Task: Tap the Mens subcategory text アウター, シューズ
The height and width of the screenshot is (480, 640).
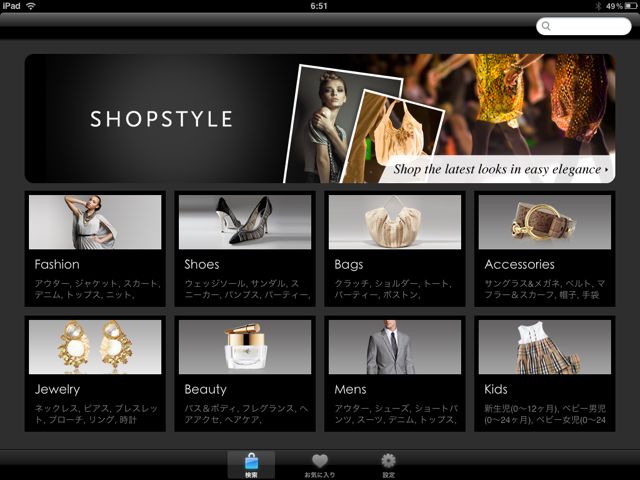Action: point(396,414)
